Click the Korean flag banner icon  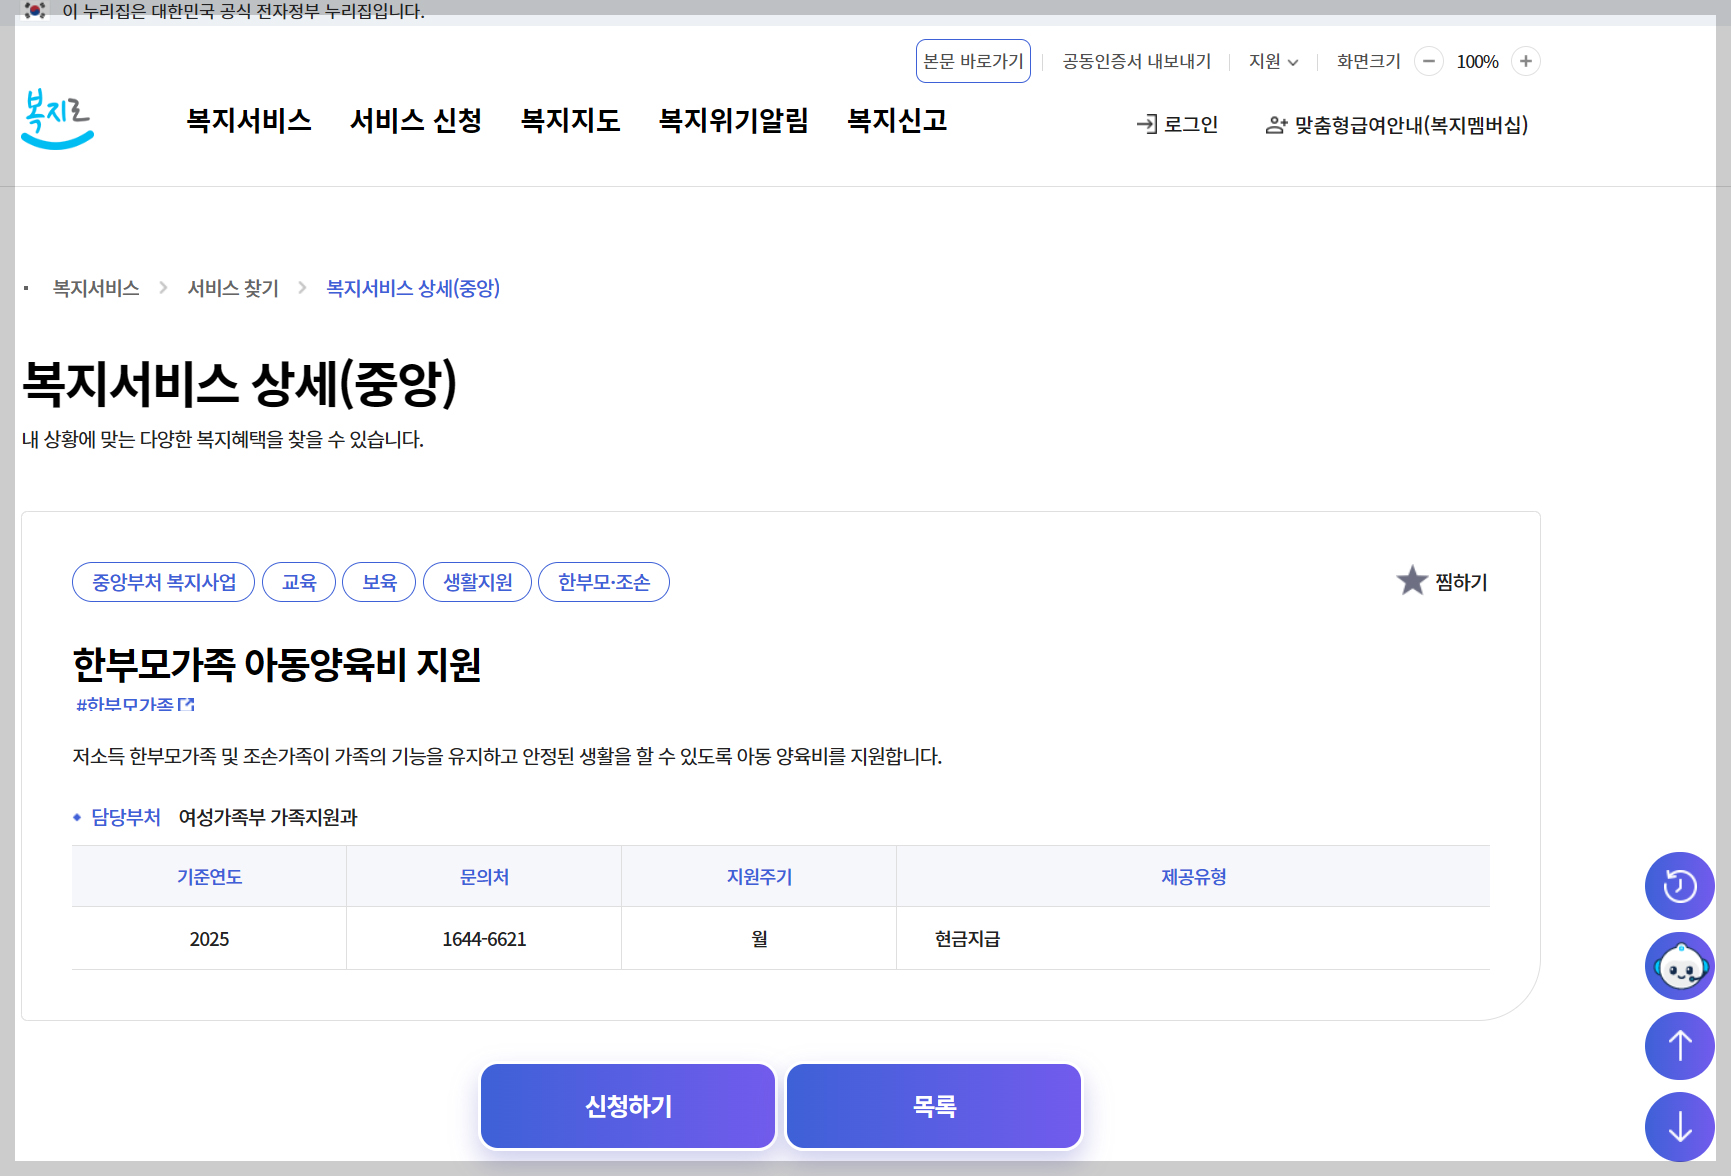pos(32,12)
